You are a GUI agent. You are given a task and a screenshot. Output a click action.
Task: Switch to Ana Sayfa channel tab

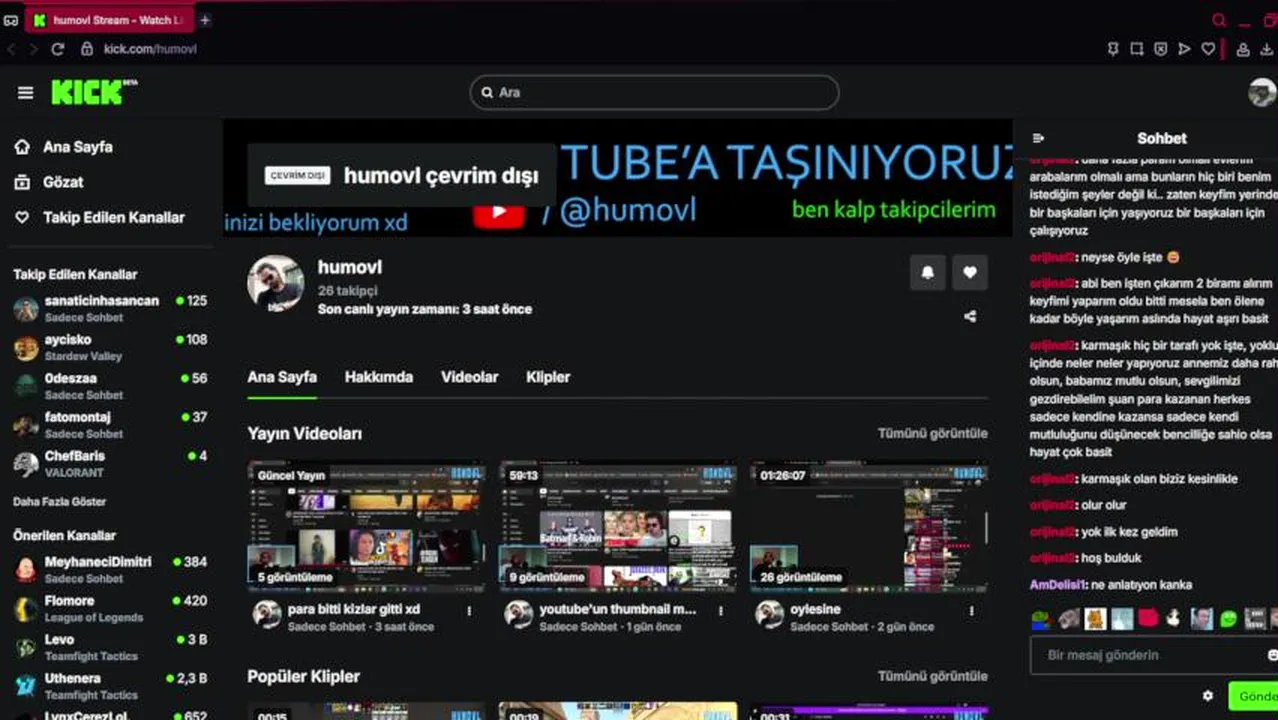click(x=282, y=377)
